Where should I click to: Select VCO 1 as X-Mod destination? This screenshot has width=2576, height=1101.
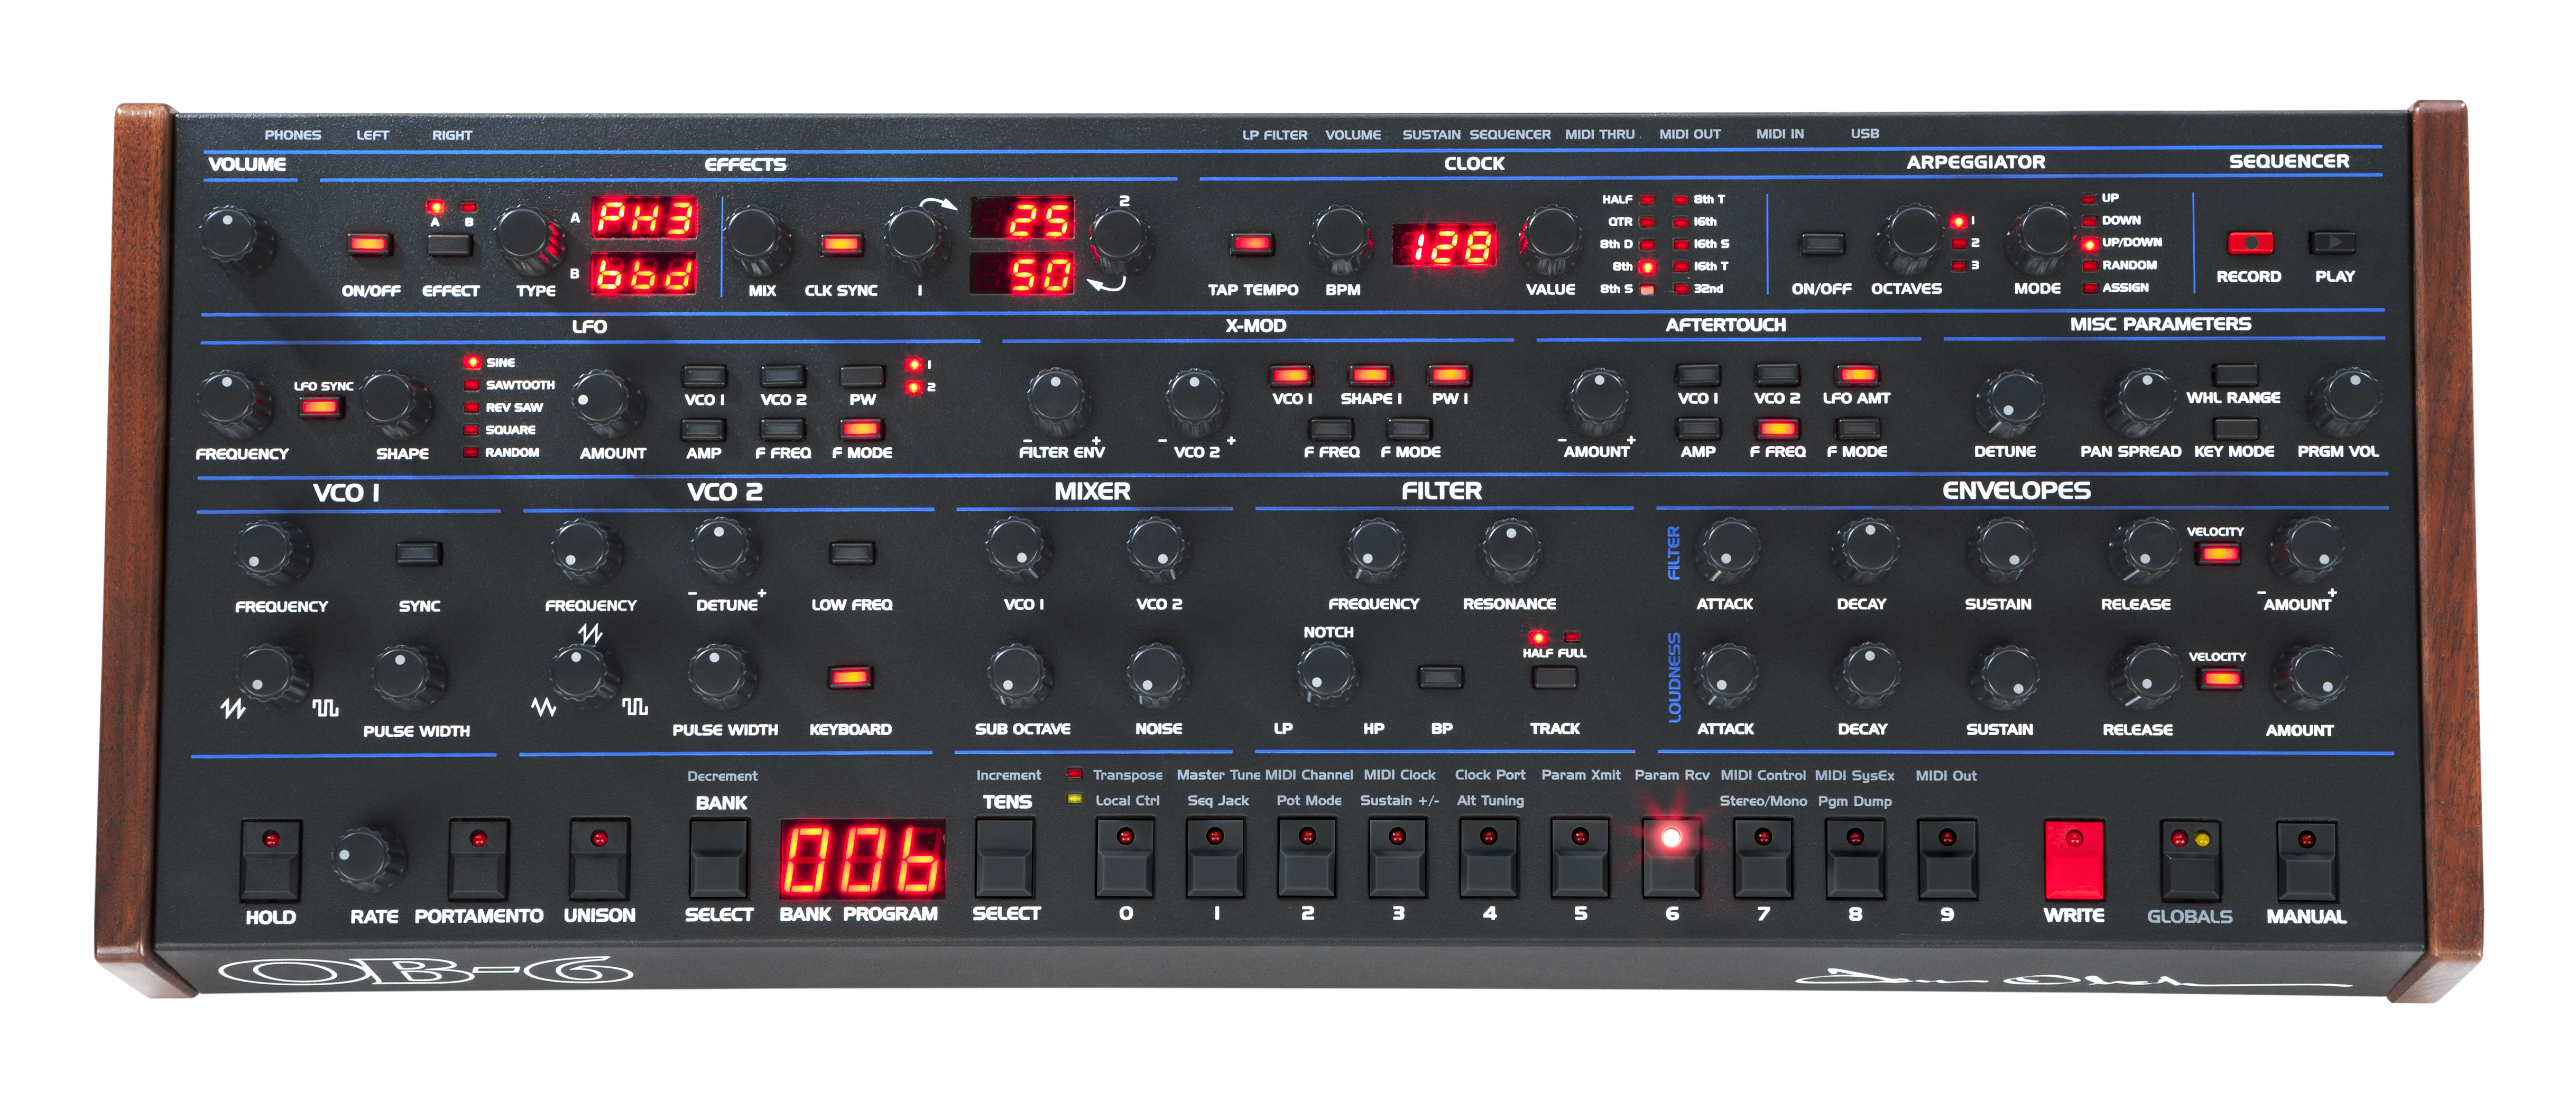1293,376
